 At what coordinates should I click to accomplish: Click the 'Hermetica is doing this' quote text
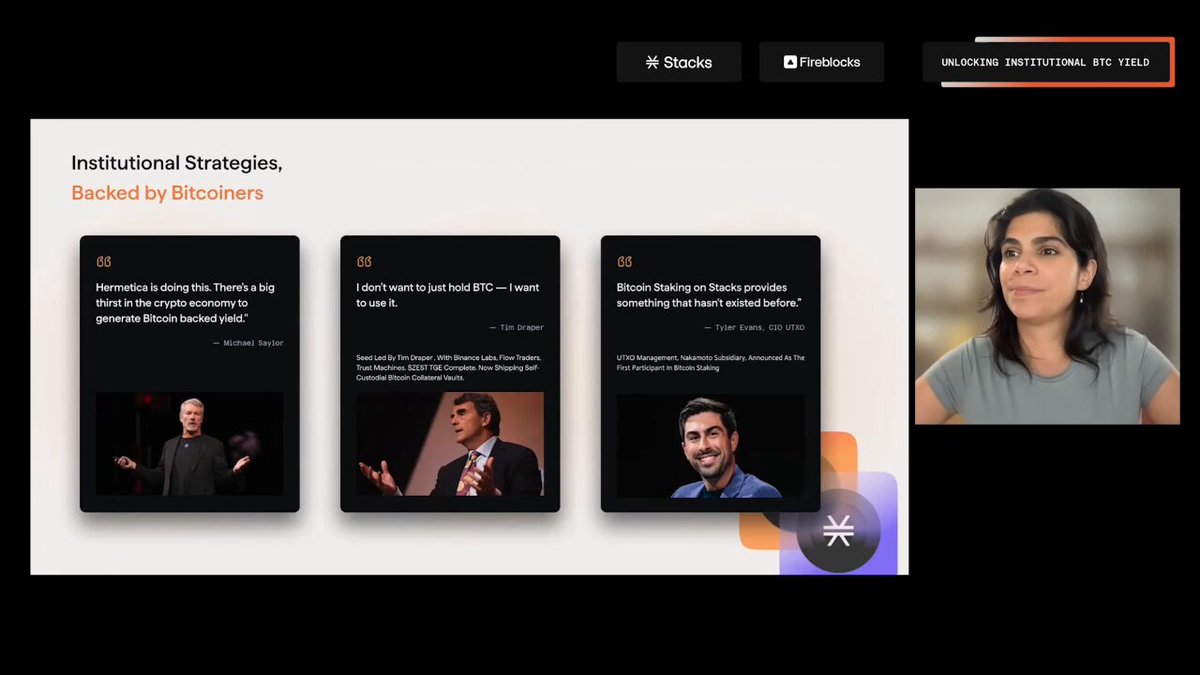pyautogui.click(x=185, y=302)
